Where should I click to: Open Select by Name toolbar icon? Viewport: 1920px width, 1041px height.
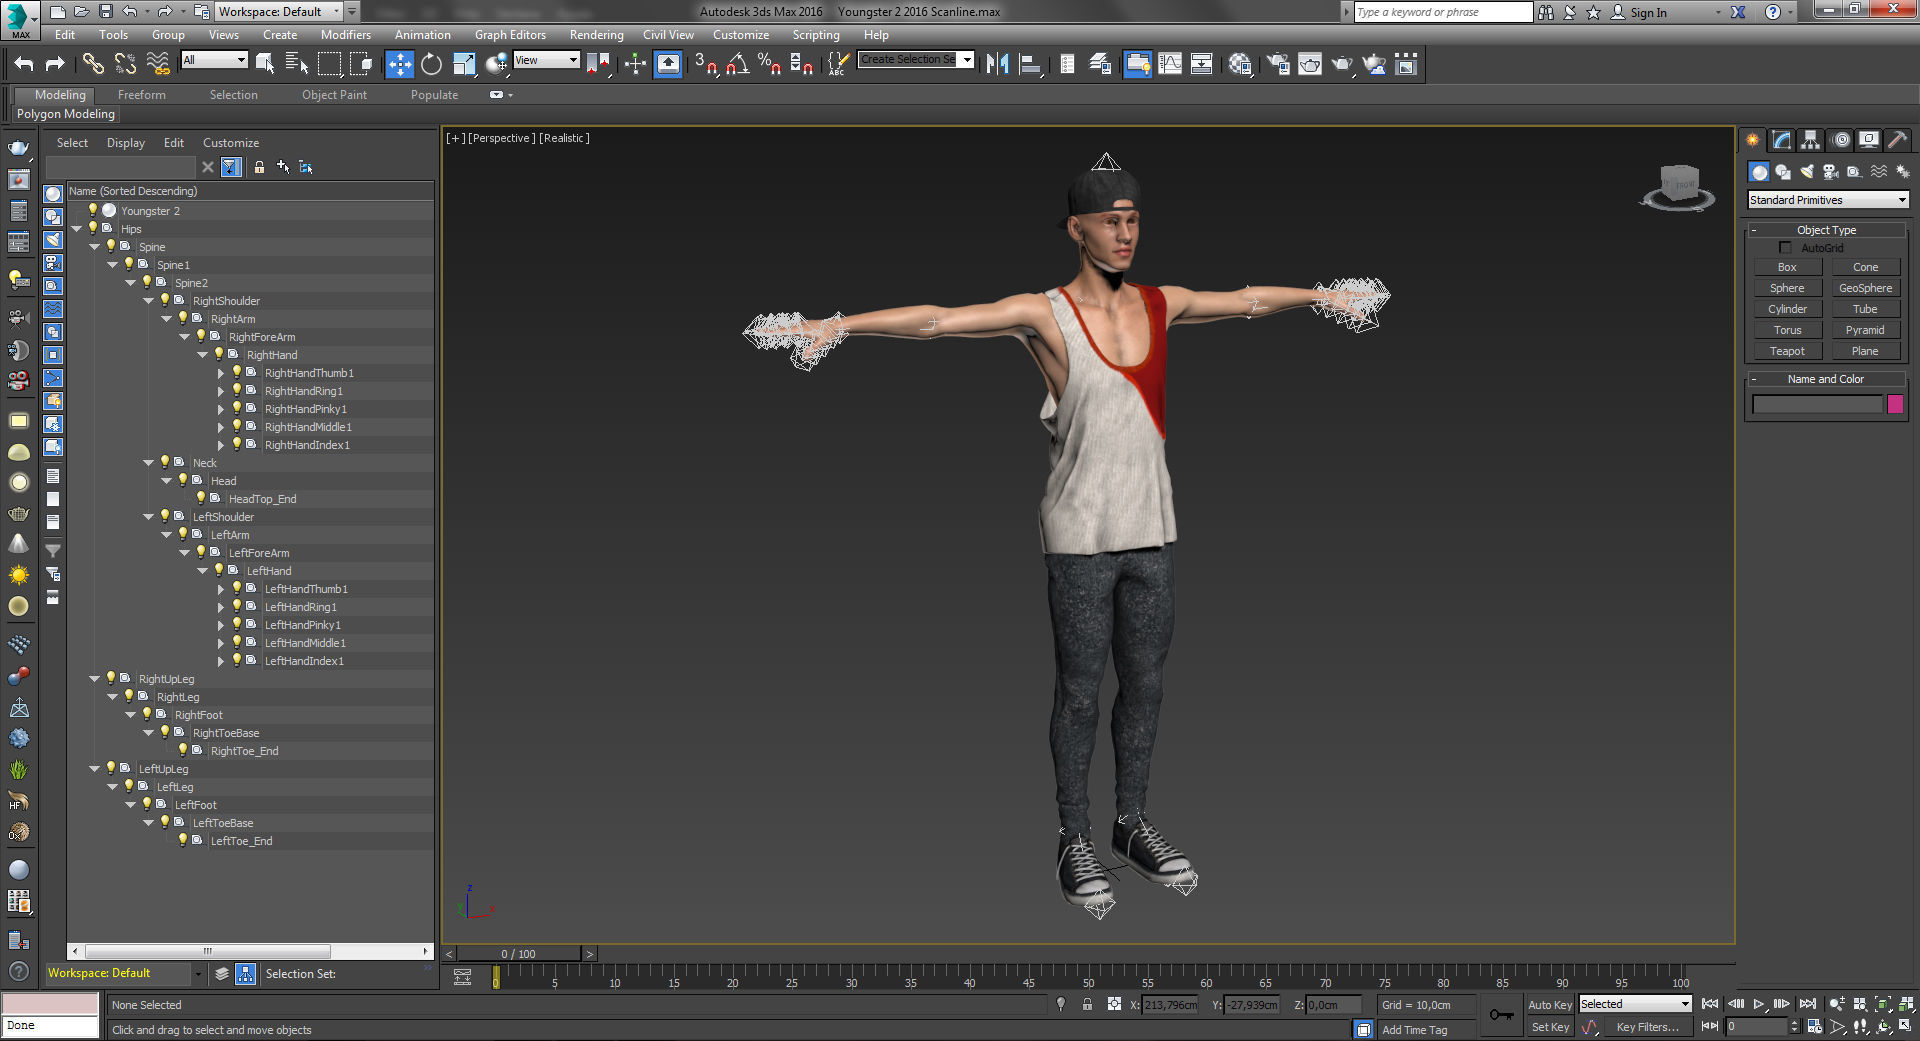point(297,65)
